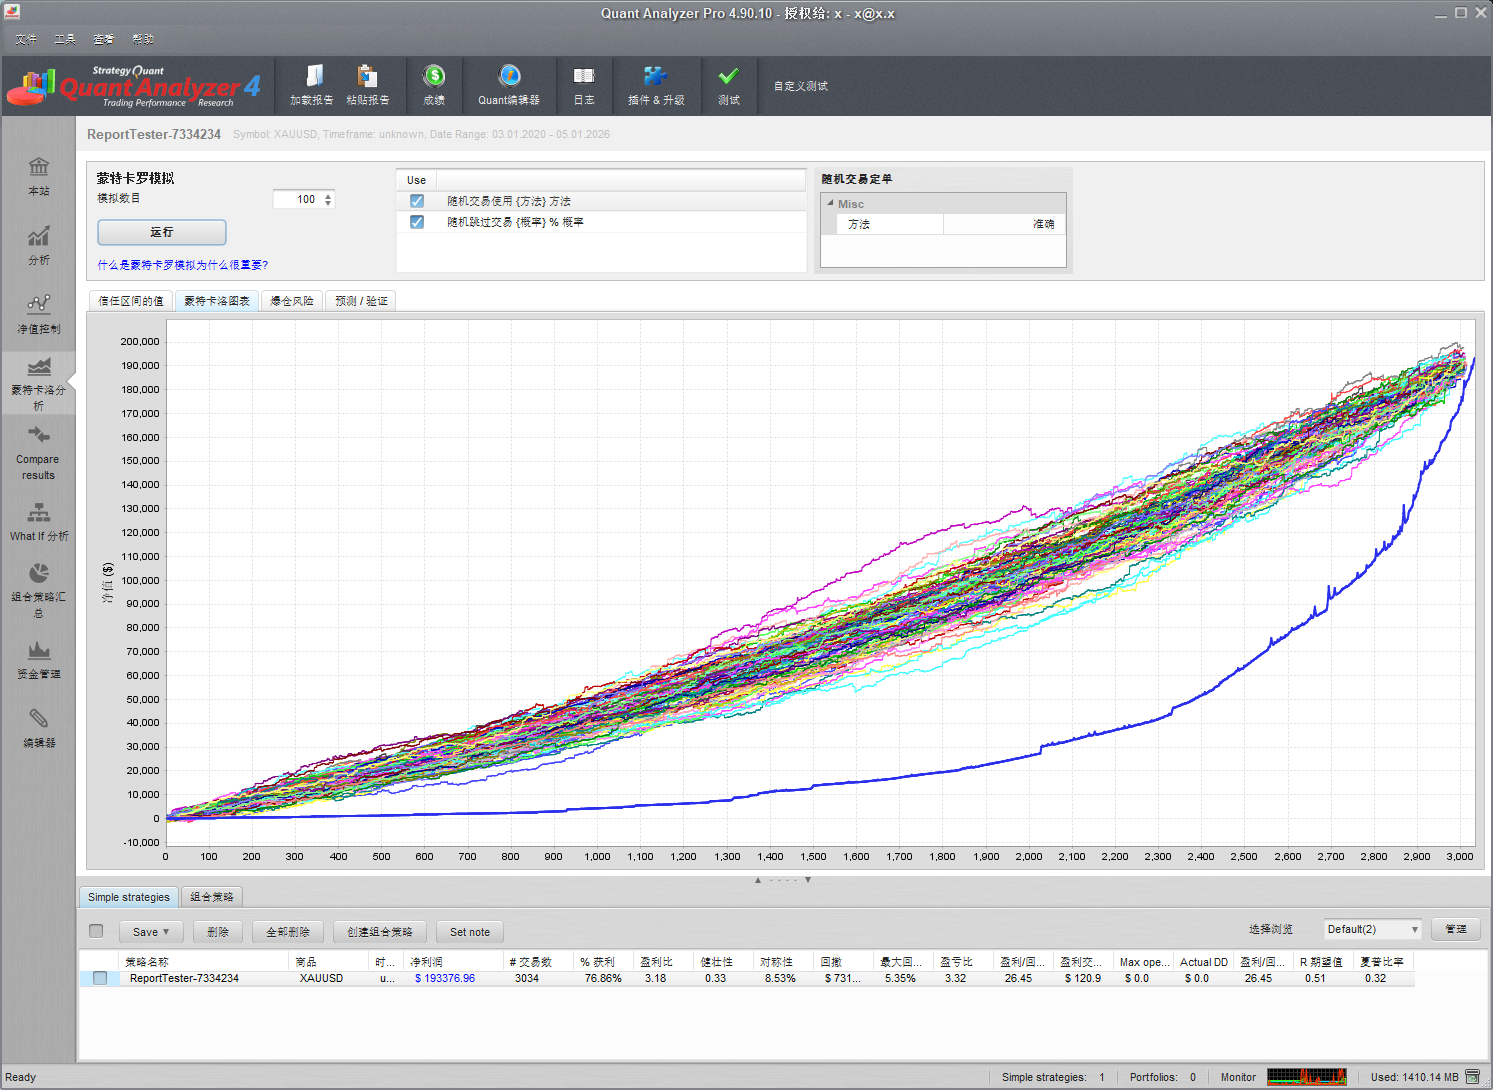This screenshot has height=1090, width=1493.
Task: Open the 什么是蒙特卡罗模拟 help link
Action: click(x=182, y=265)
